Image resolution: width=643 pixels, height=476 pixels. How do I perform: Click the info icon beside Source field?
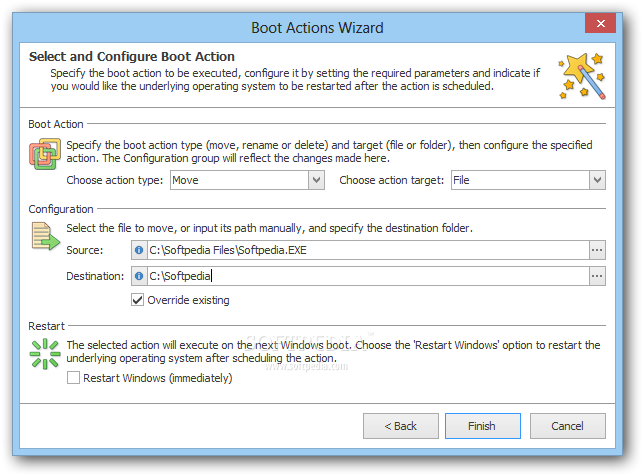click(x=139, y=250)
